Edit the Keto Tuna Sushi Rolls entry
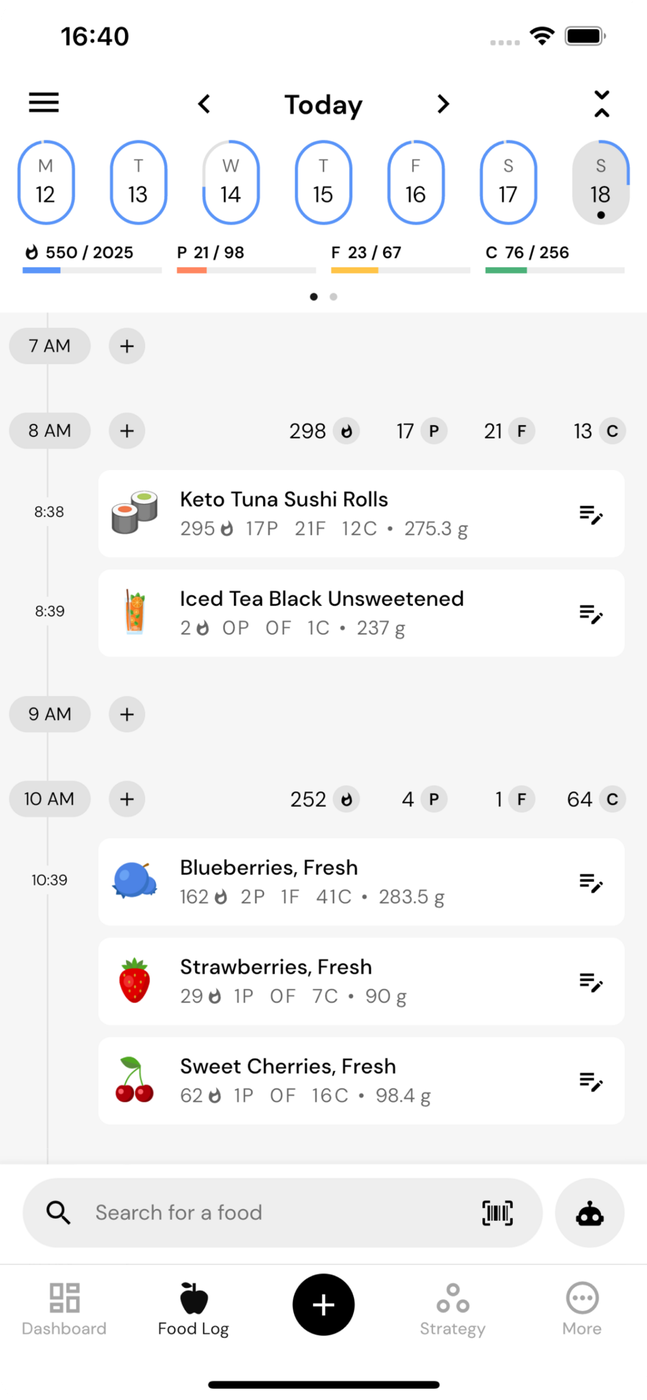Screen dimensions: 647x1400 (591, 514)
